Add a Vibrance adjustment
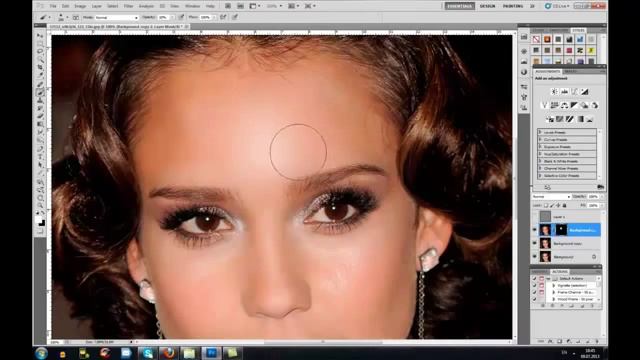Screen dimensions: 640x360 click(x=544, y=105)
